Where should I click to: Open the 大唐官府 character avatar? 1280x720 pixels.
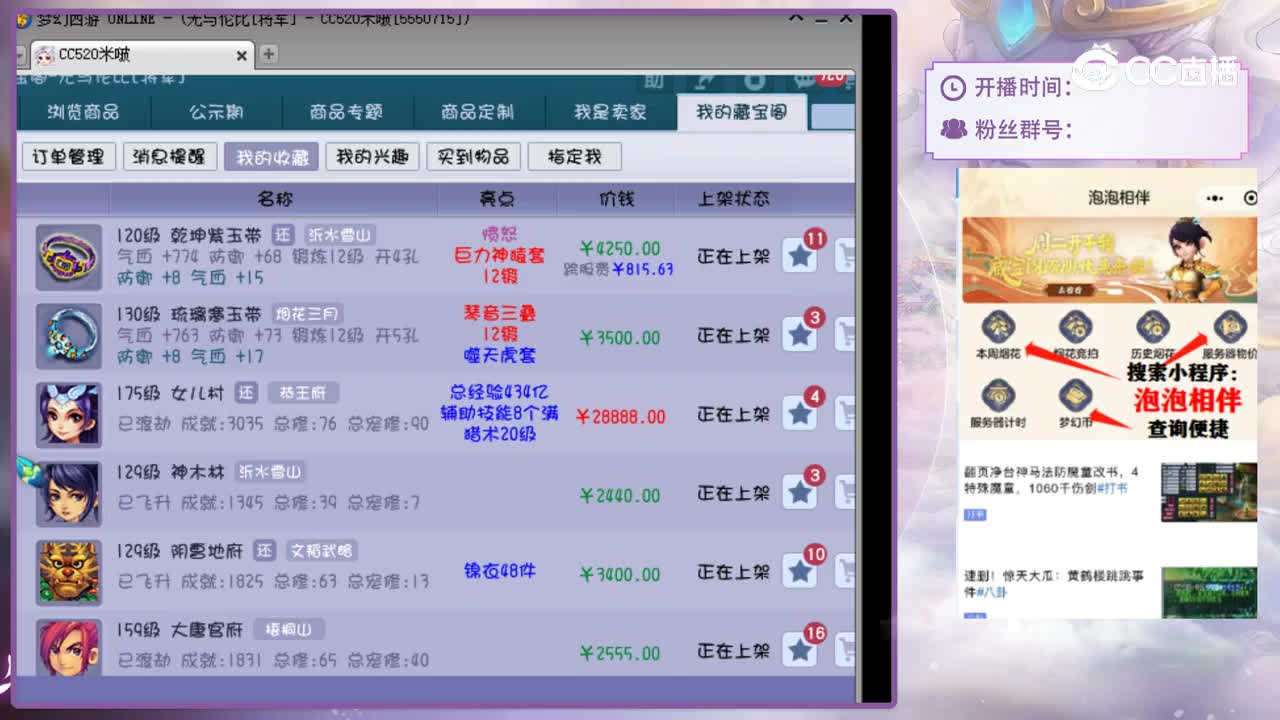[69, 647]
